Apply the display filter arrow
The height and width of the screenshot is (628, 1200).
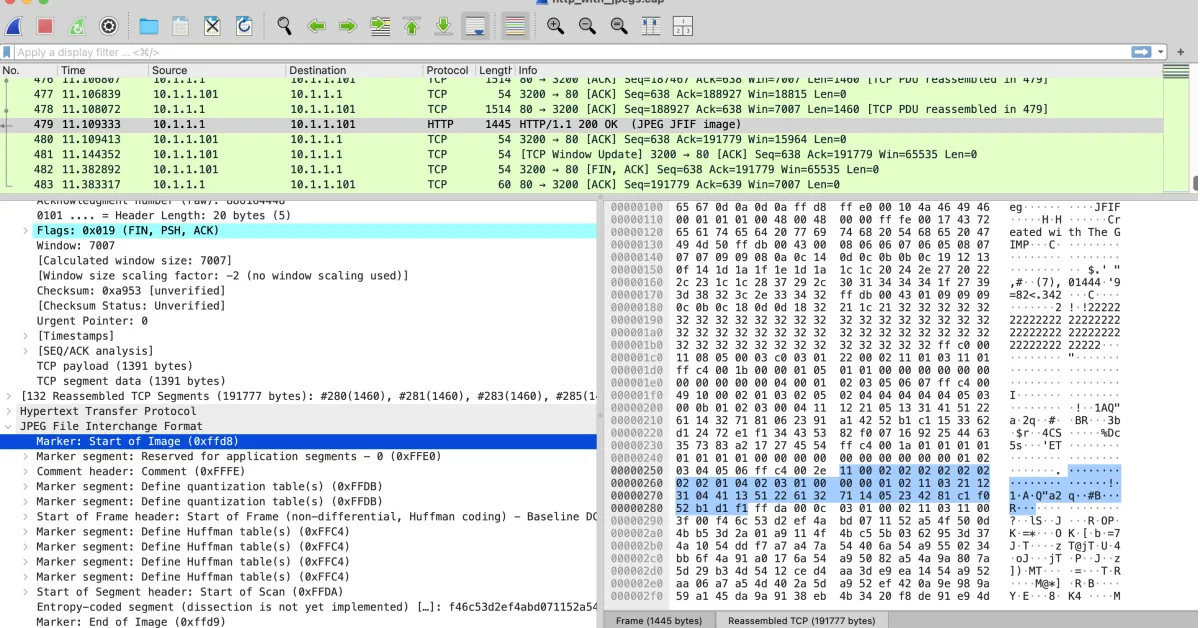1141,52
